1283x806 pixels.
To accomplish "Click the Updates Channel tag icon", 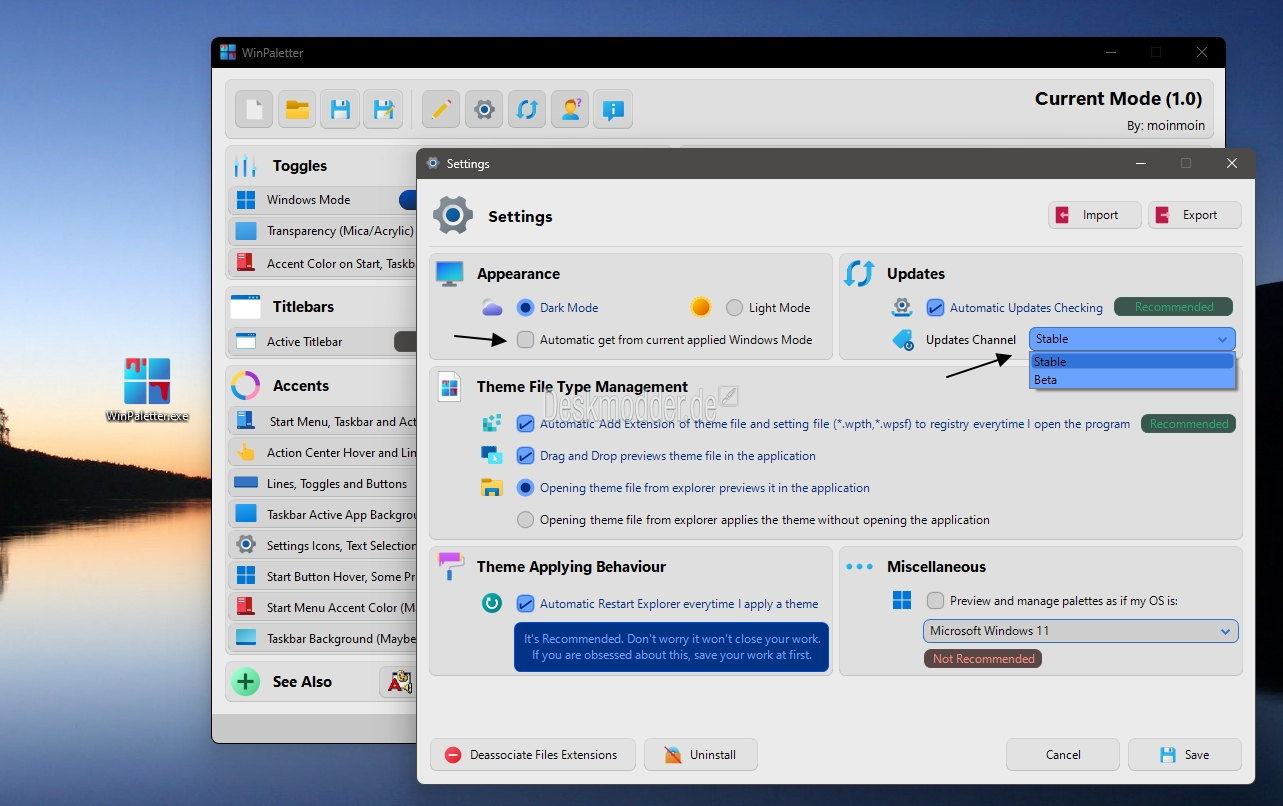I will pos(903,340).
